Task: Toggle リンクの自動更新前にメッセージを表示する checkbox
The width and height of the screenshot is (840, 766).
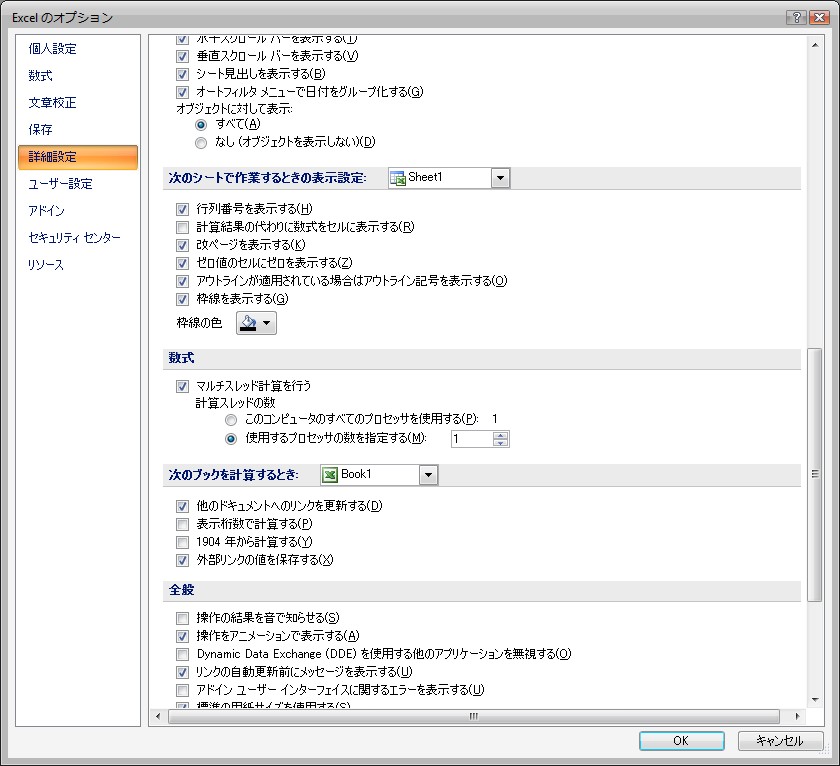Action: point(182,672)
